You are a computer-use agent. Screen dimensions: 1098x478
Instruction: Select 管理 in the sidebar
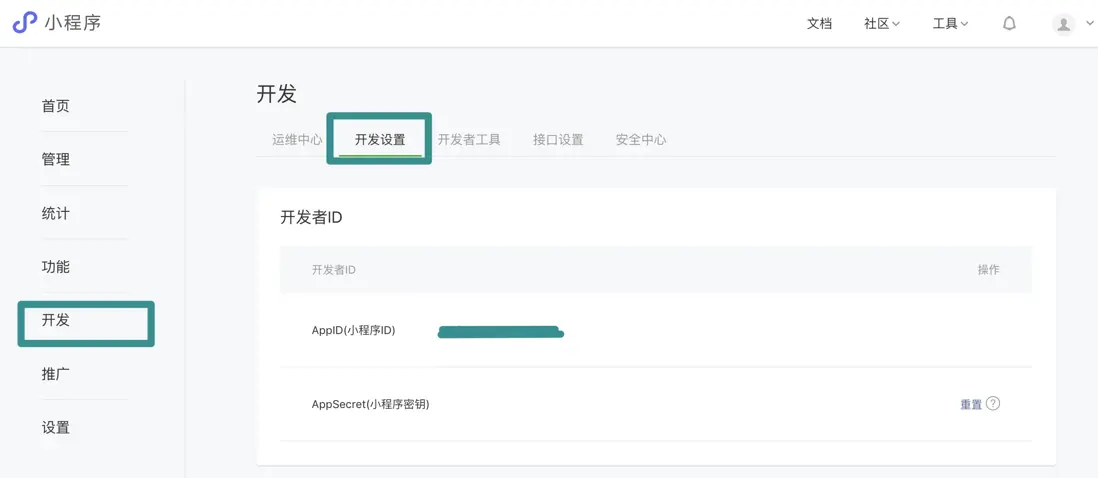(56, 160)
